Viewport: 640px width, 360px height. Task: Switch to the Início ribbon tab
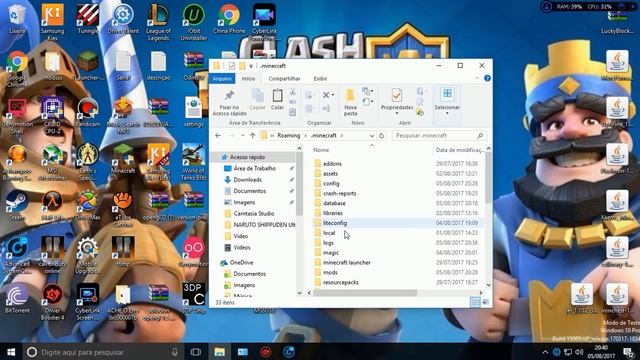248,78
